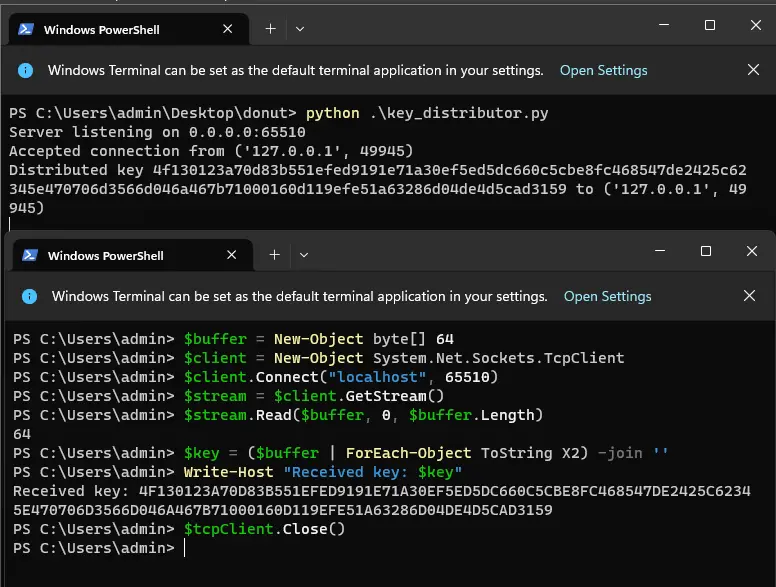The height and width of the screenshot is (587, 776).
Task: Minimize the client PowerShell window
Action: tap(658, 251)
